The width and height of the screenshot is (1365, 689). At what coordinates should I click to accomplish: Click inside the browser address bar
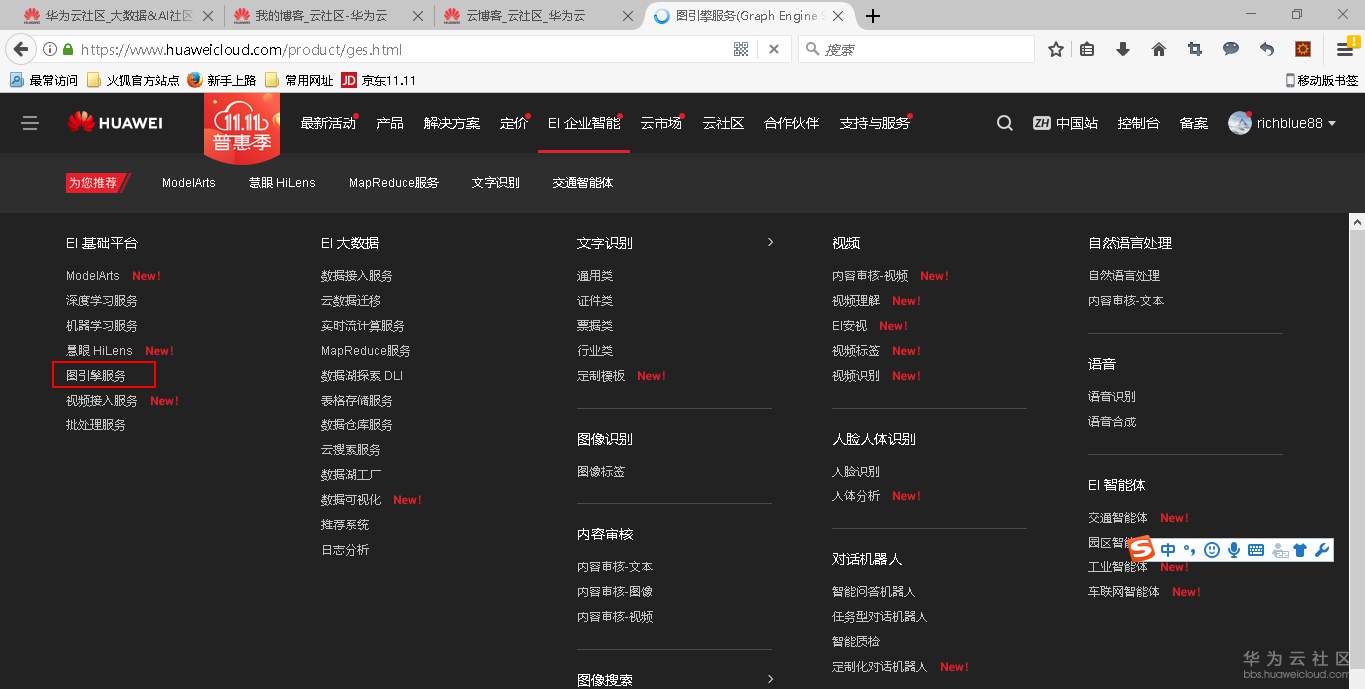point(400,47)
